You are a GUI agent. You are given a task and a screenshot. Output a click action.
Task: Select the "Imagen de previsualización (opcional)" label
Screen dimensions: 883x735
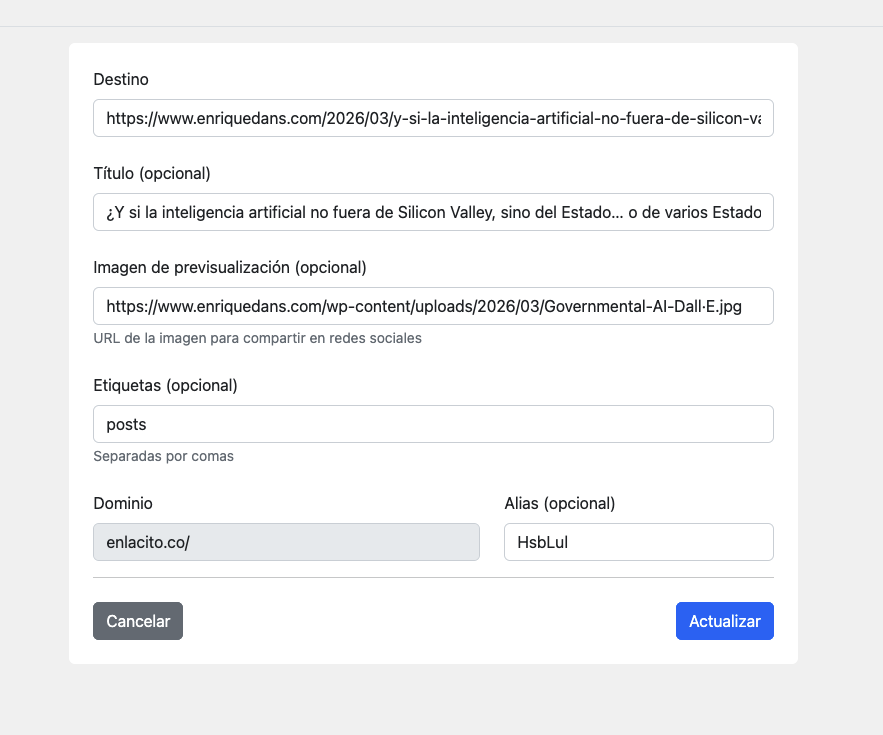click(x=230, y=267)
